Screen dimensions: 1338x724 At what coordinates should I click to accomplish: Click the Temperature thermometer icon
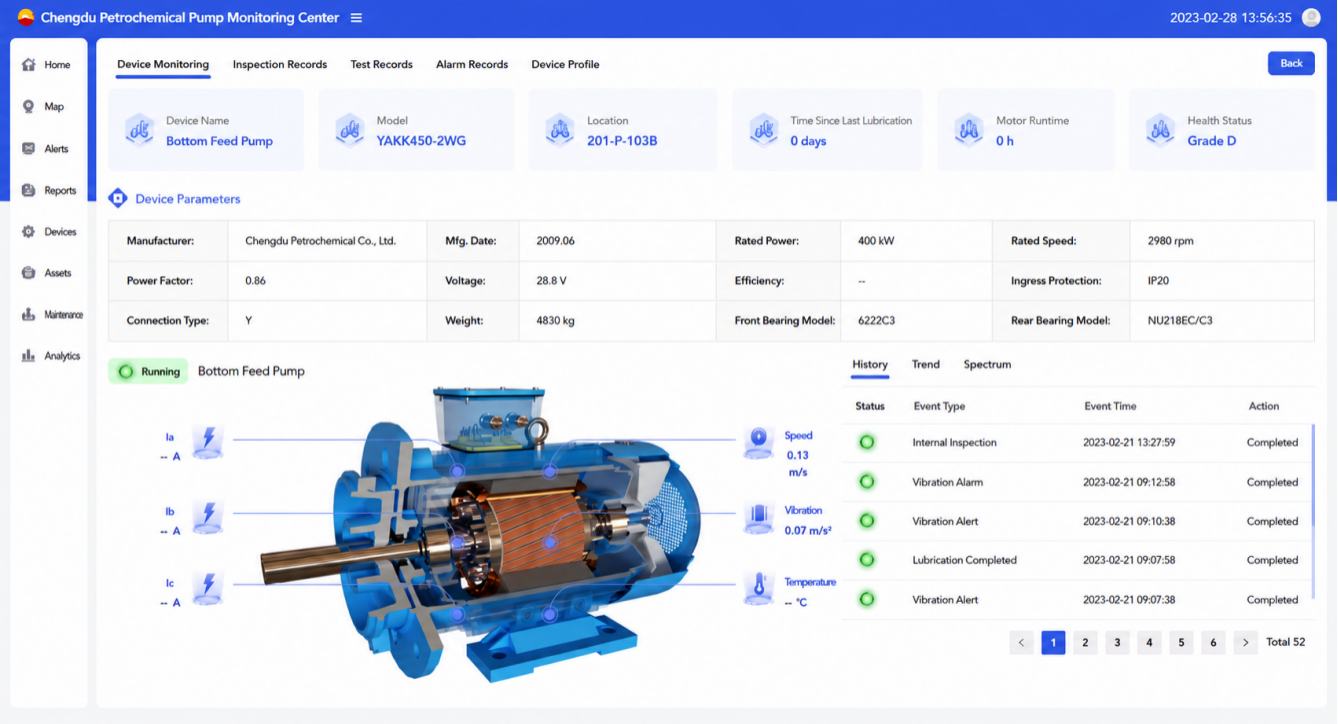coord(758,588)
